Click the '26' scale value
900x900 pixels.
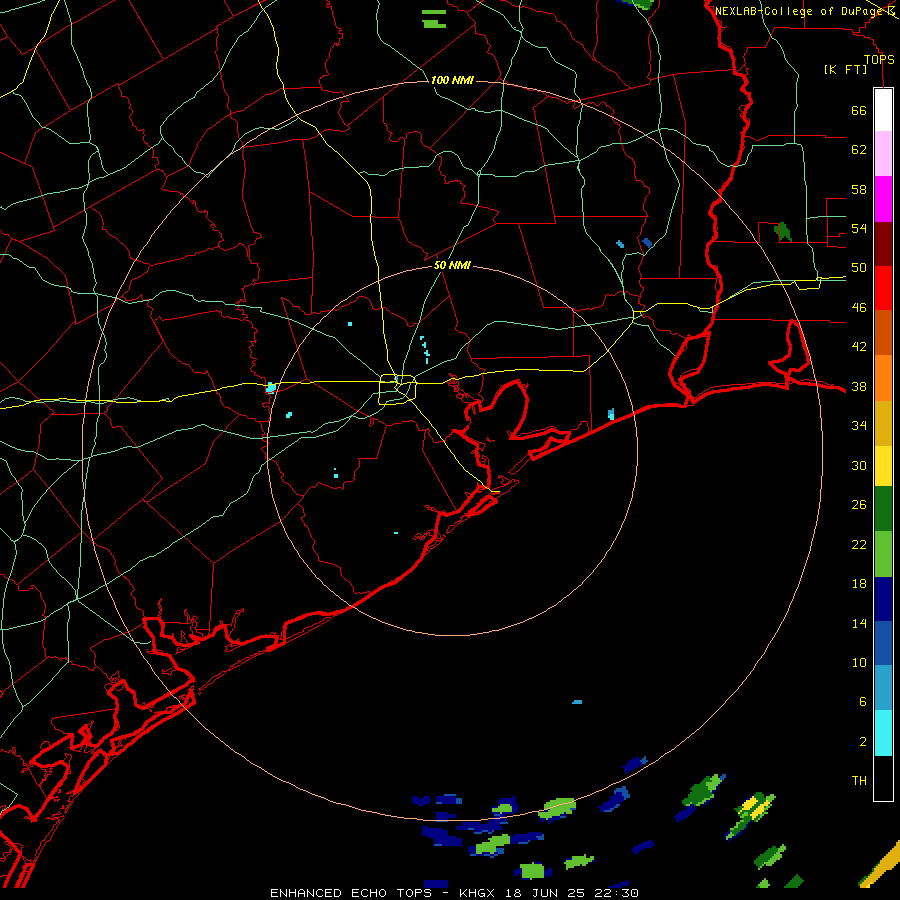[859, 505]
